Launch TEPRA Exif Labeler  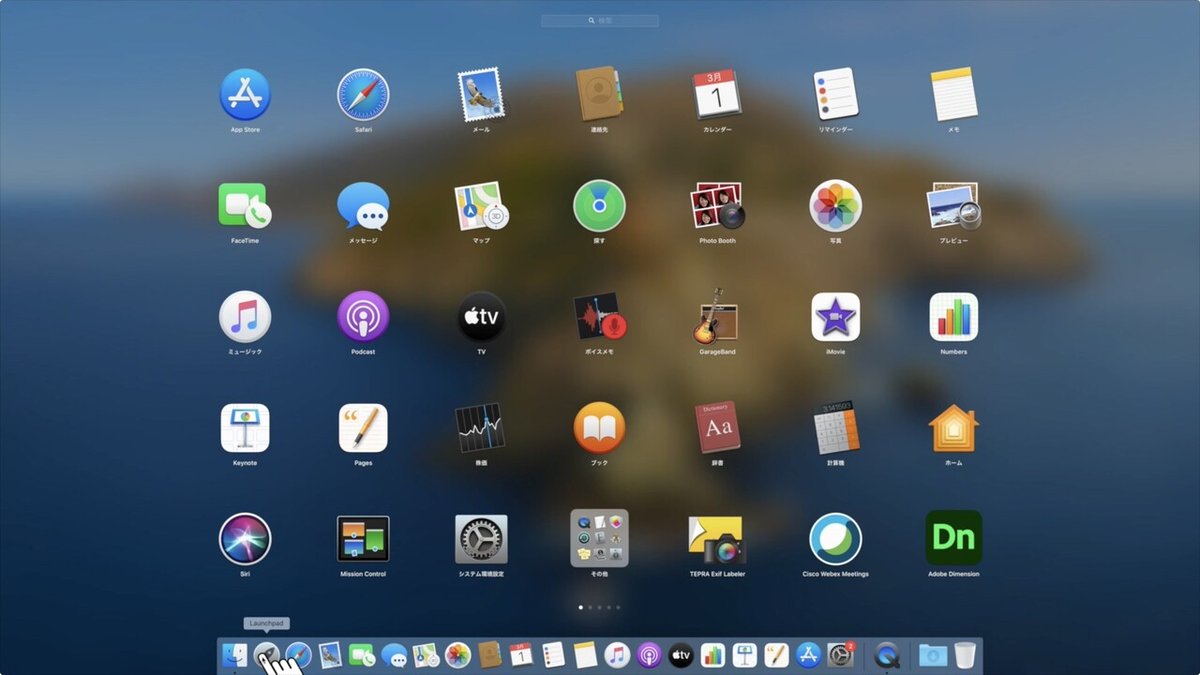click(717, 539)
